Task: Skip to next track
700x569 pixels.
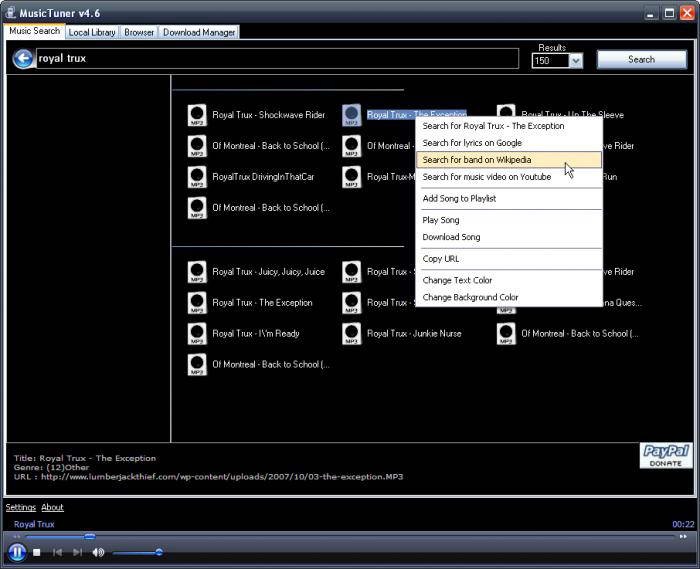Action: pyautogui.click(x=77, y=552)
